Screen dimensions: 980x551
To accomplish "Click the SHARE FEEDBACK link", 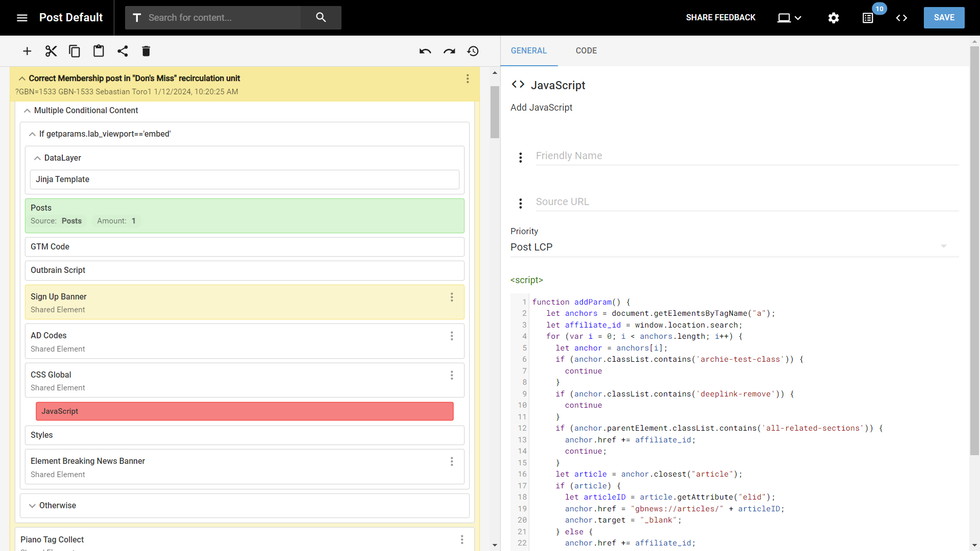I will pyautogui.click(x=720, y=18).
